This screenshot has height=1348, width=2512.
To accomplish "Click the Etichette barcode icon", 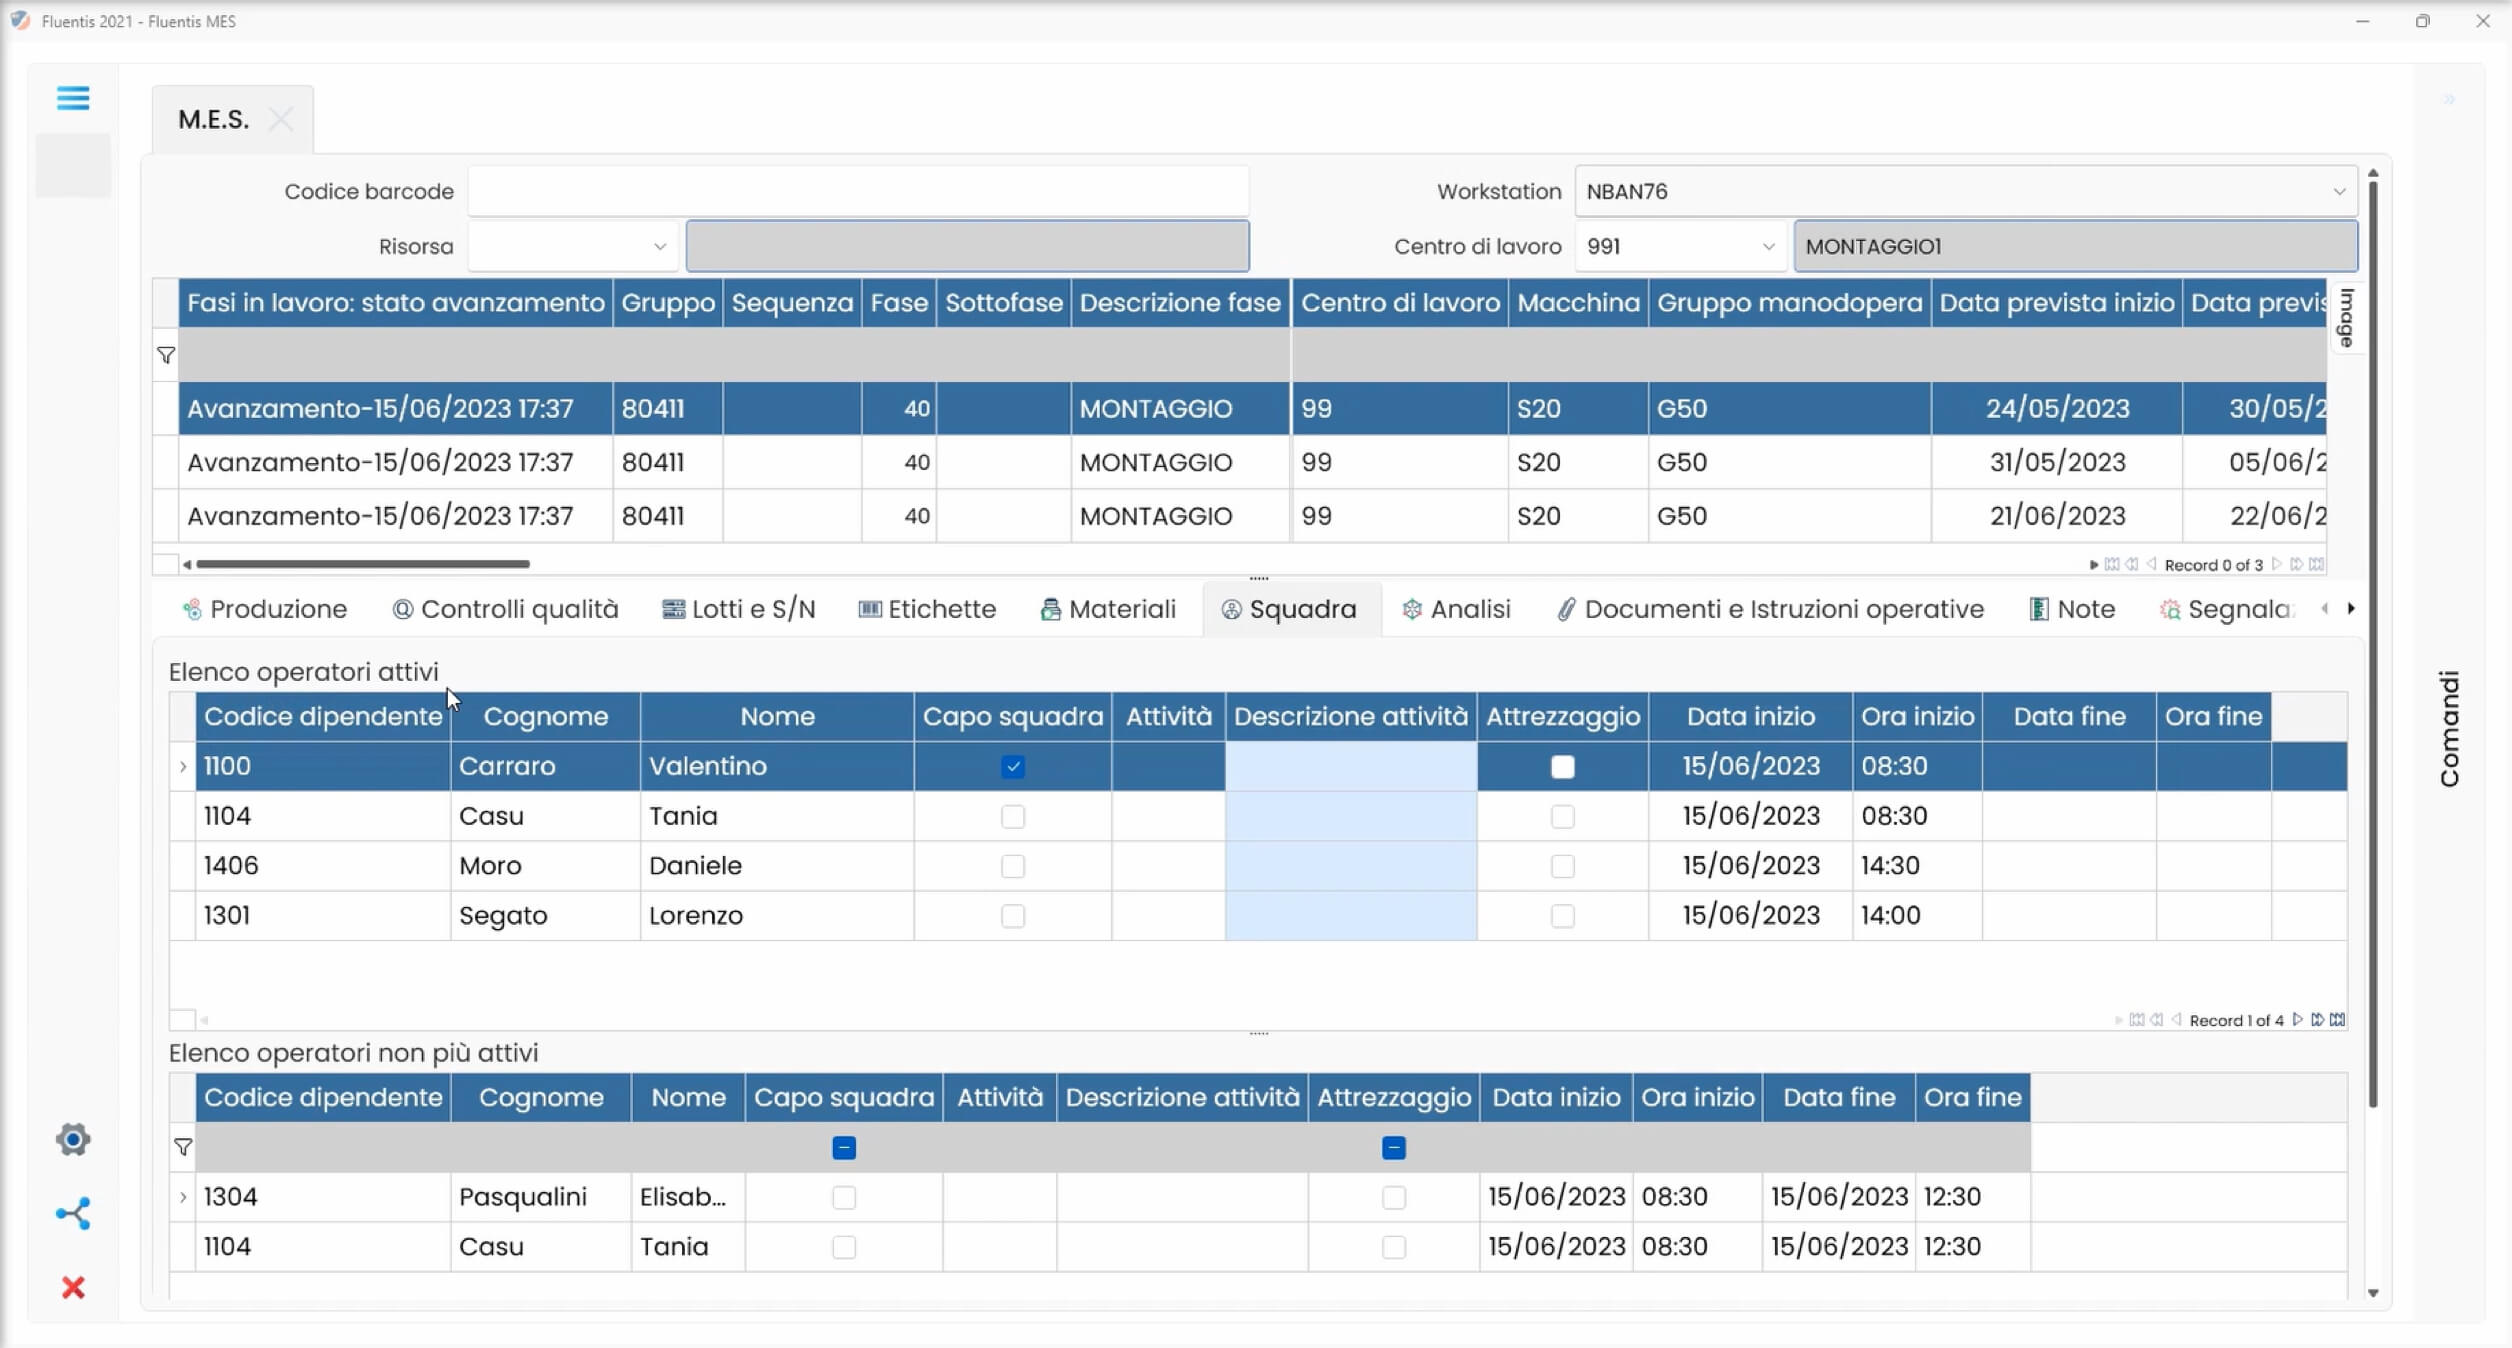I will (x=870, y=609).
